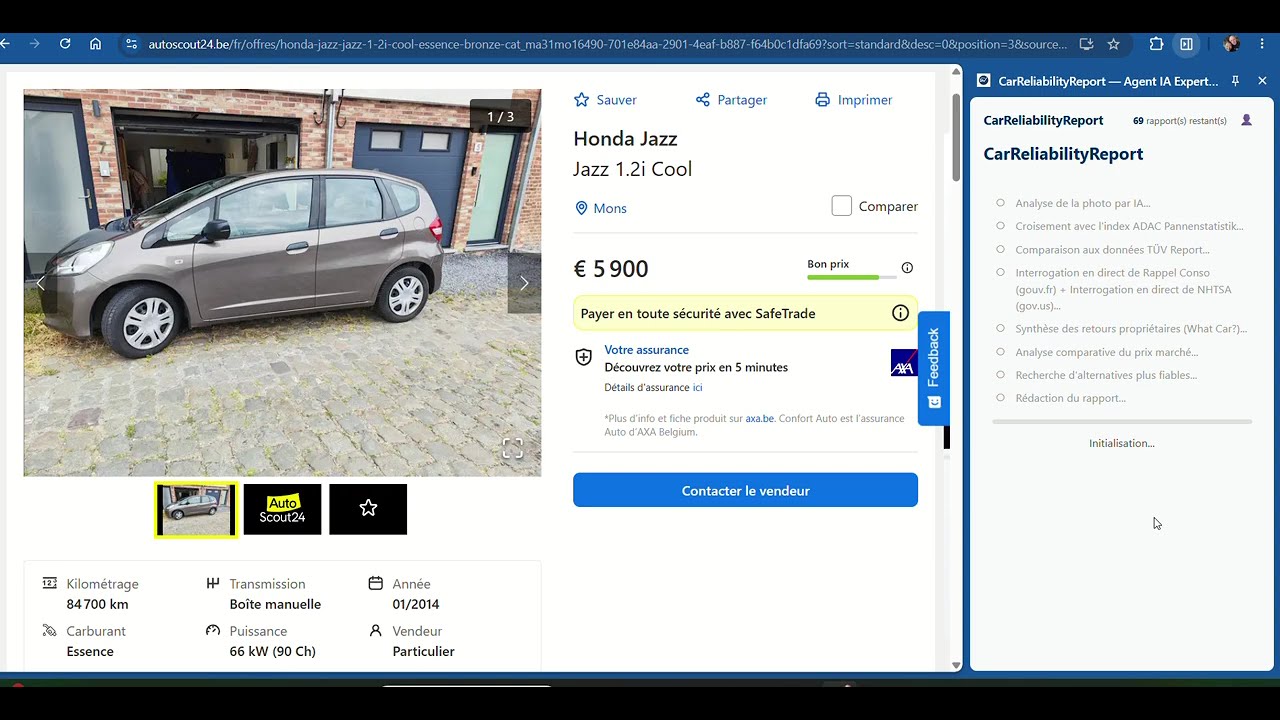Click the '84 700 km' mileage value
Screen dimensions: 1280x720
[97, 604]
